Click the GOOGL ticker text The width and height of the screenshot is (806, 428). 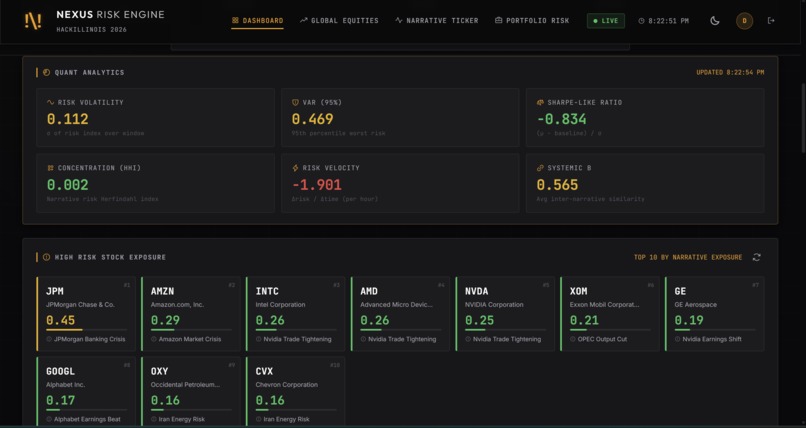tap(60, 371)
